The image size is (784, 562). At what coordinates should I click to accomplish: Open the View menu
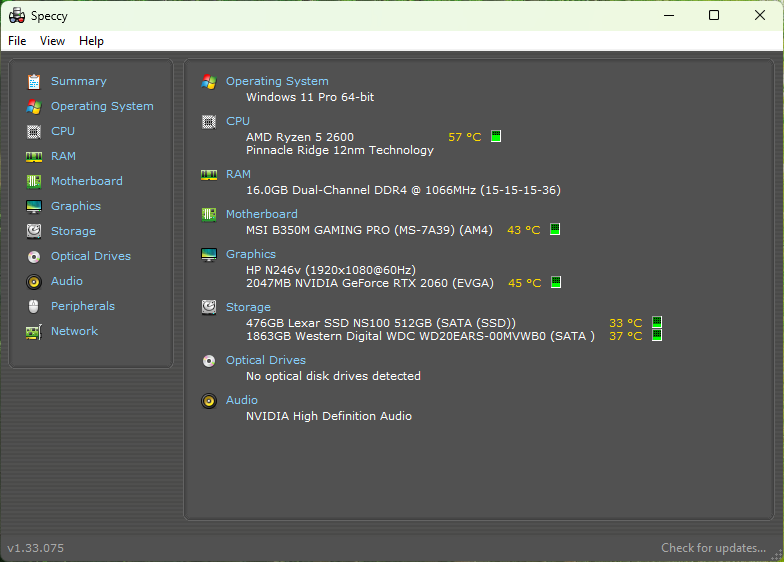point(52,41)
